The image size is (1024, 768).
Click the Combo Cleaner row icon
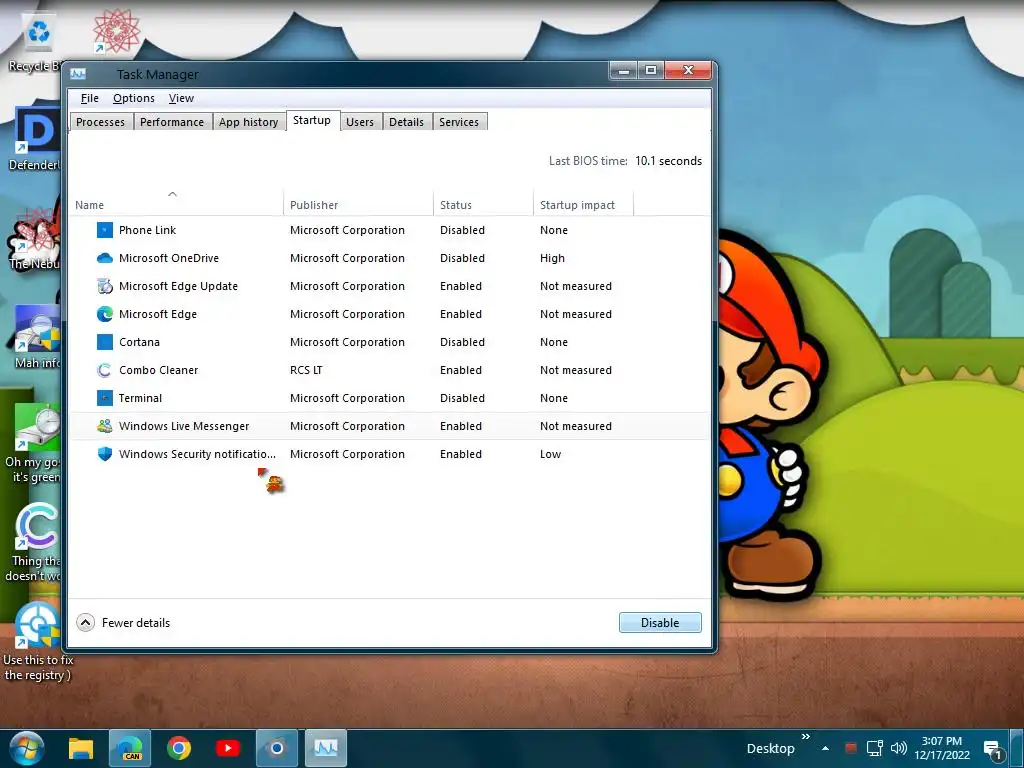point(104,370)
